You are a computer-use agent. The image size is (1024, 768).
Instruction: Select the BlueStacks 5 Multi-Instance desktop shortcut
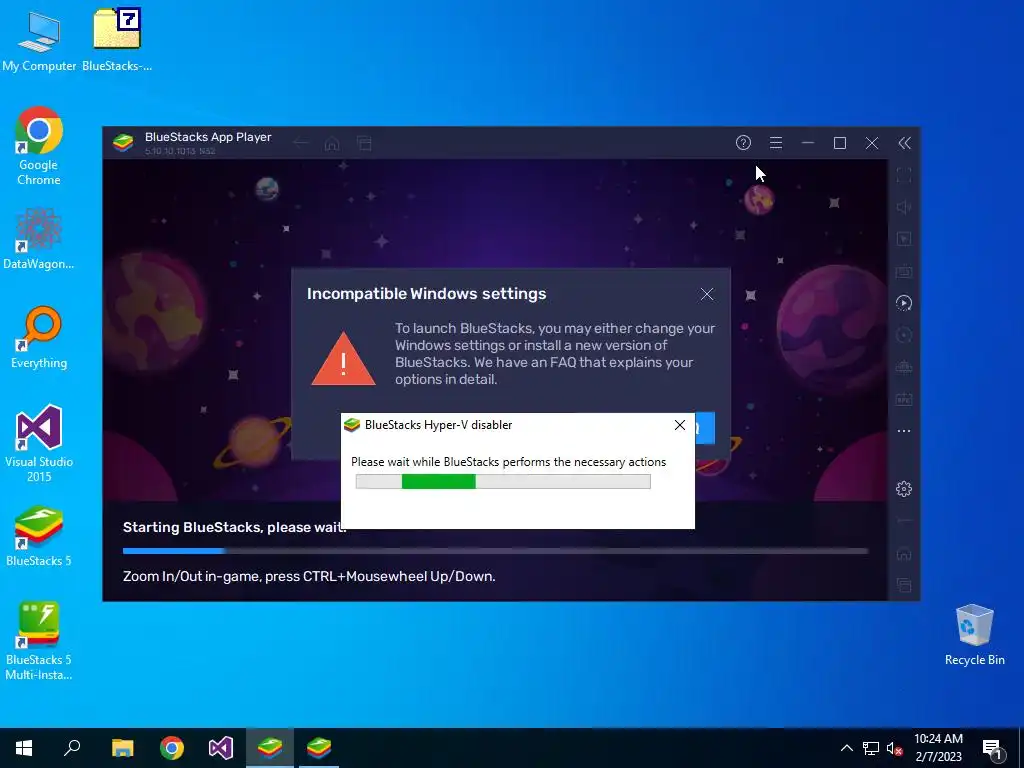point(39,641)
